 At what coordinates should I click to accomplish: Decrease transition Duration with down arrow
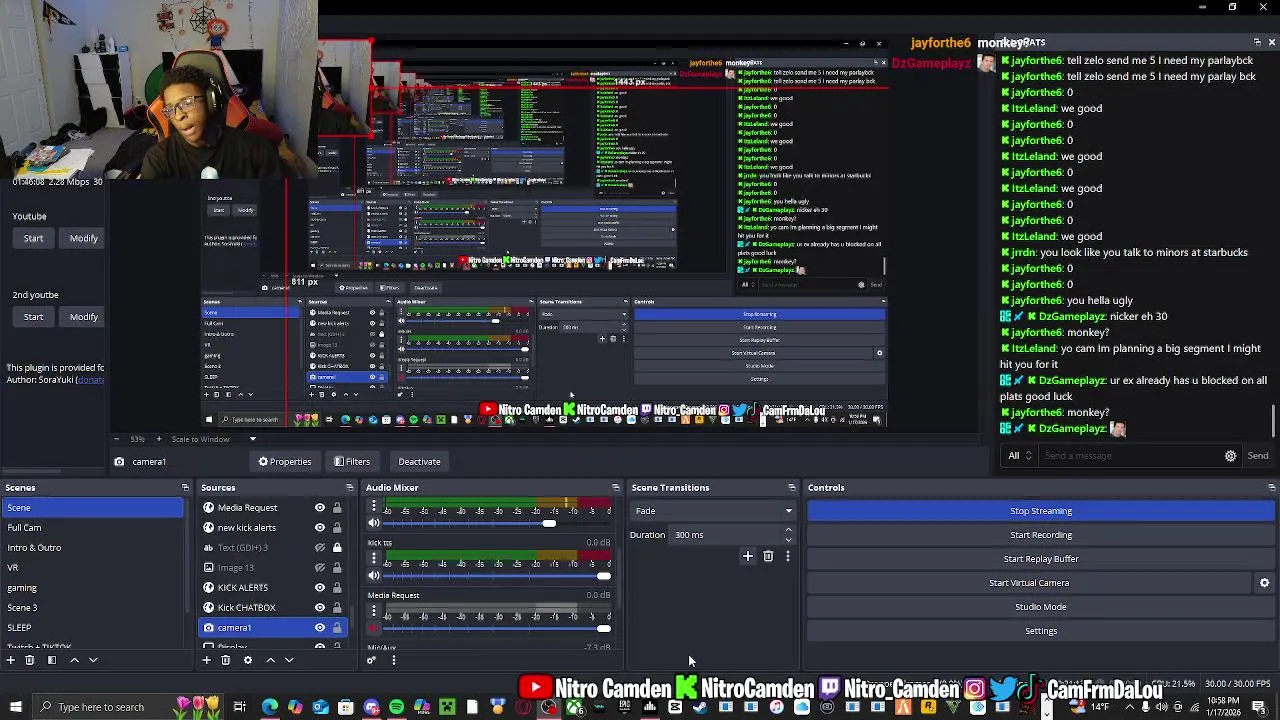[789, 540]
